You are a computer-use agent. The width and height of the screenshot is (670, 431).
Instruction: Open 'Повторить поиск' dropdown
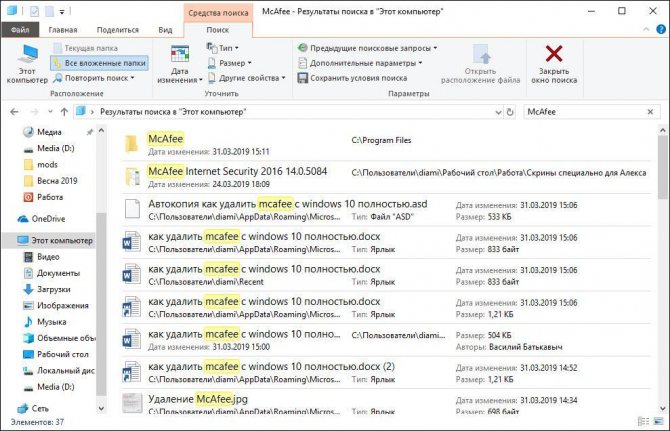point(94,78)
